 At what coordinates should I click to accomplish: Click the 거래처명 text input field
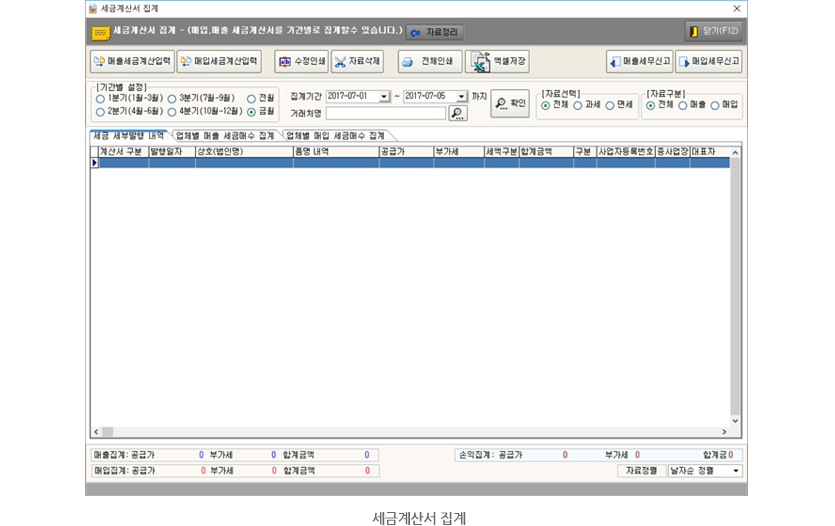click(x=385, y=114)
